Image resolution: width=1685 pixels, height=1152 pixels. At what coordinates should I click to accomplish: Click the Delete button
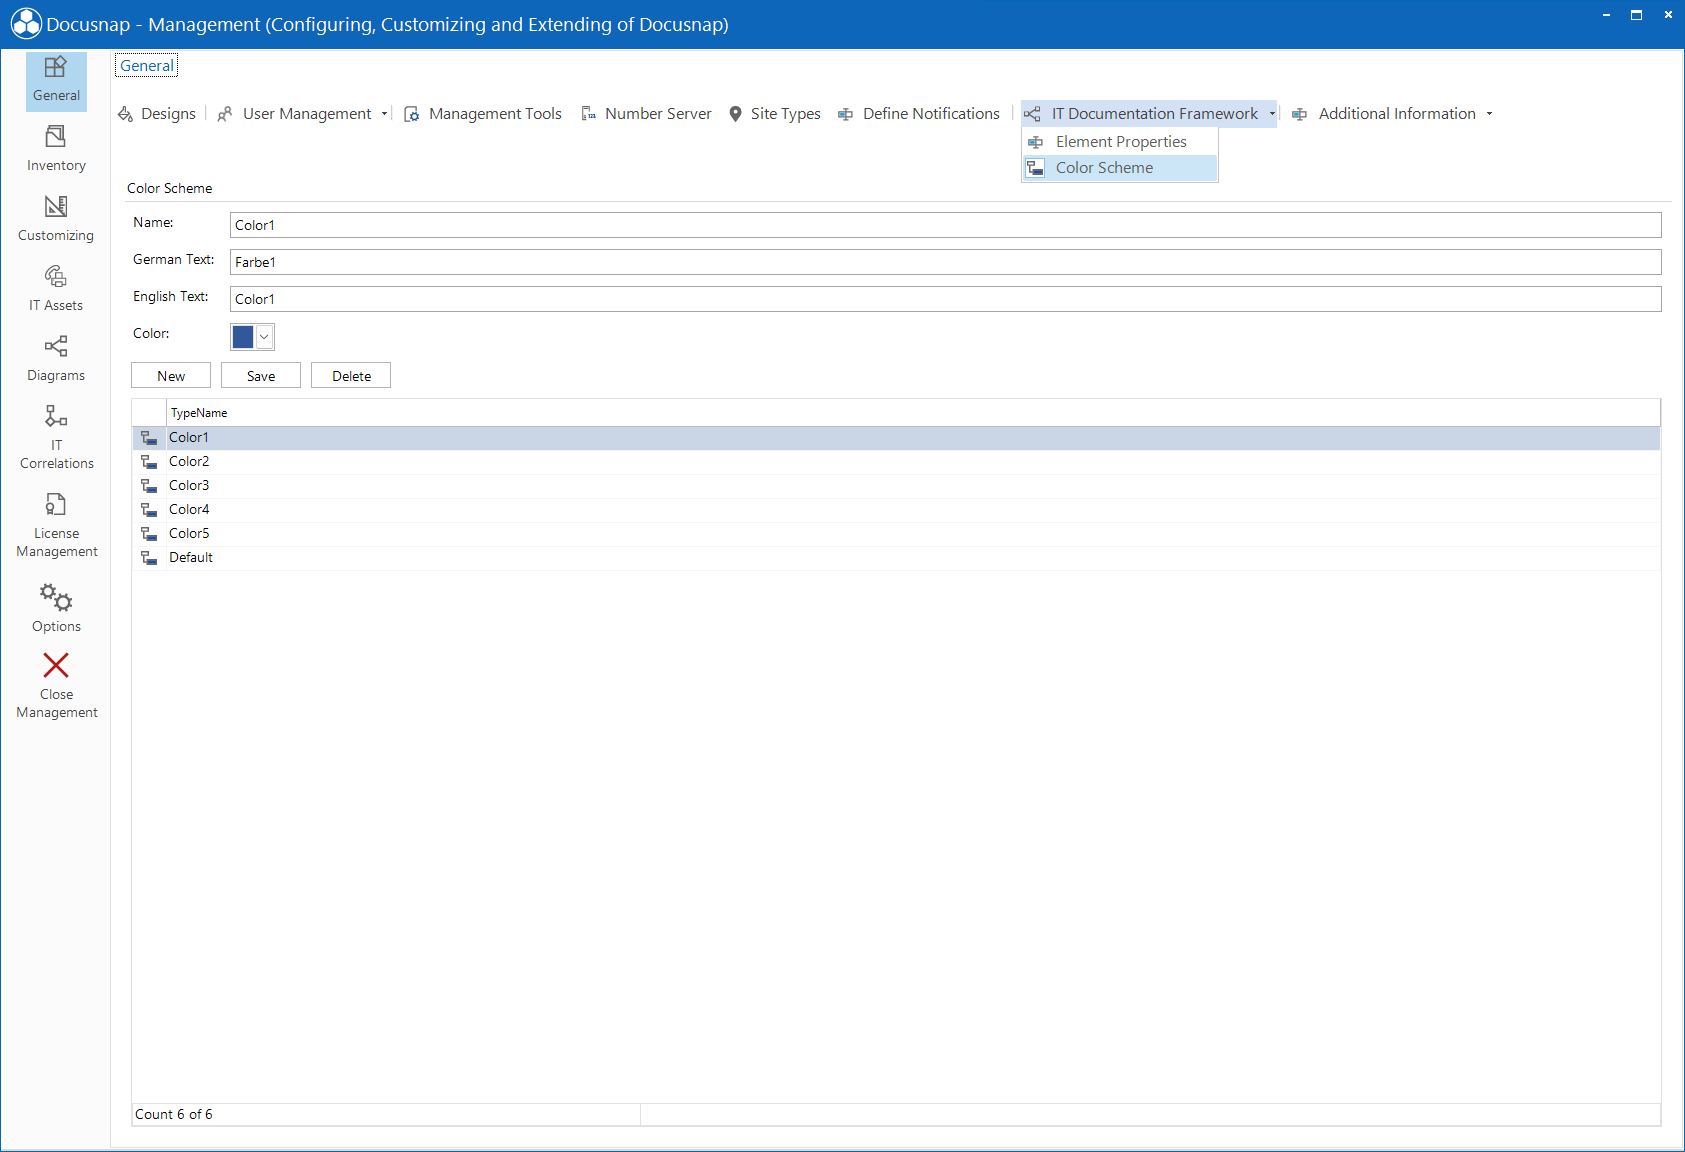click(x=351, y=376)
